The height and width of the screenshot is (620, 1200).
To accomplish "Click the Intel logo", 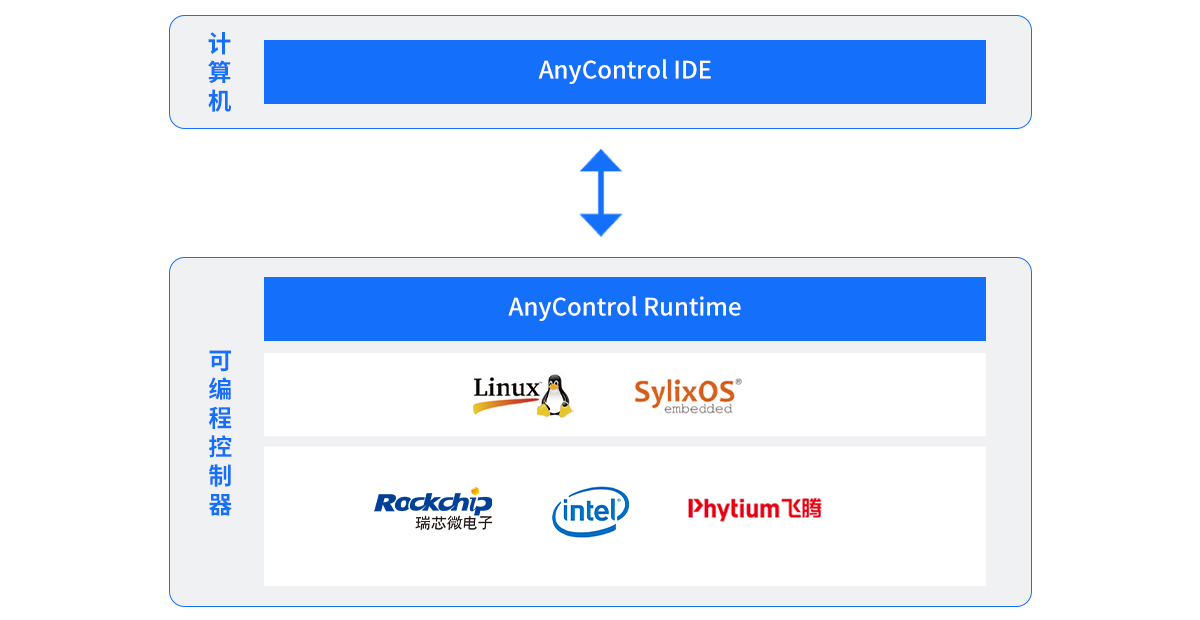I will [590, 511].
